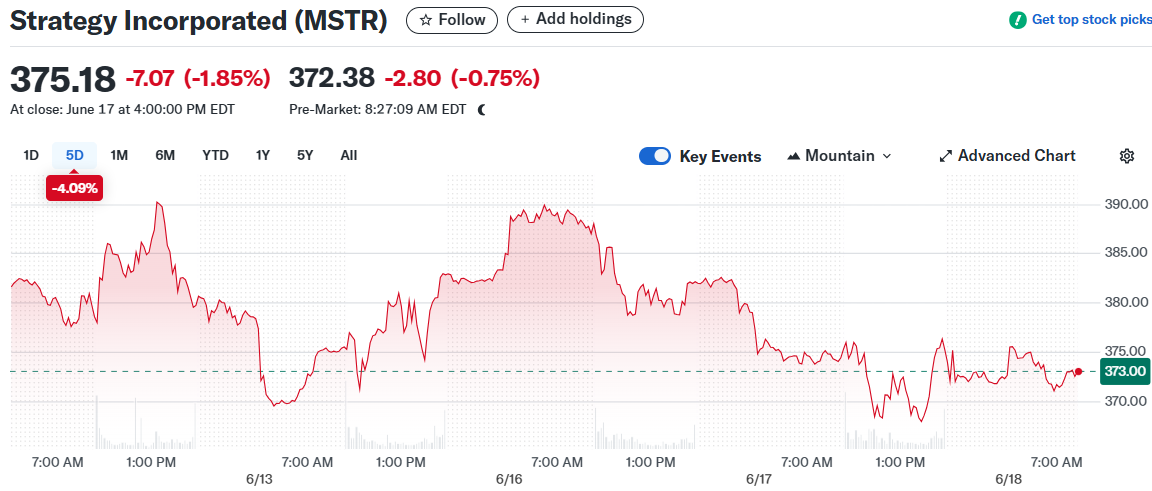Click the -2.80 (-0.75%) pre-market change

tap(461, 77)
